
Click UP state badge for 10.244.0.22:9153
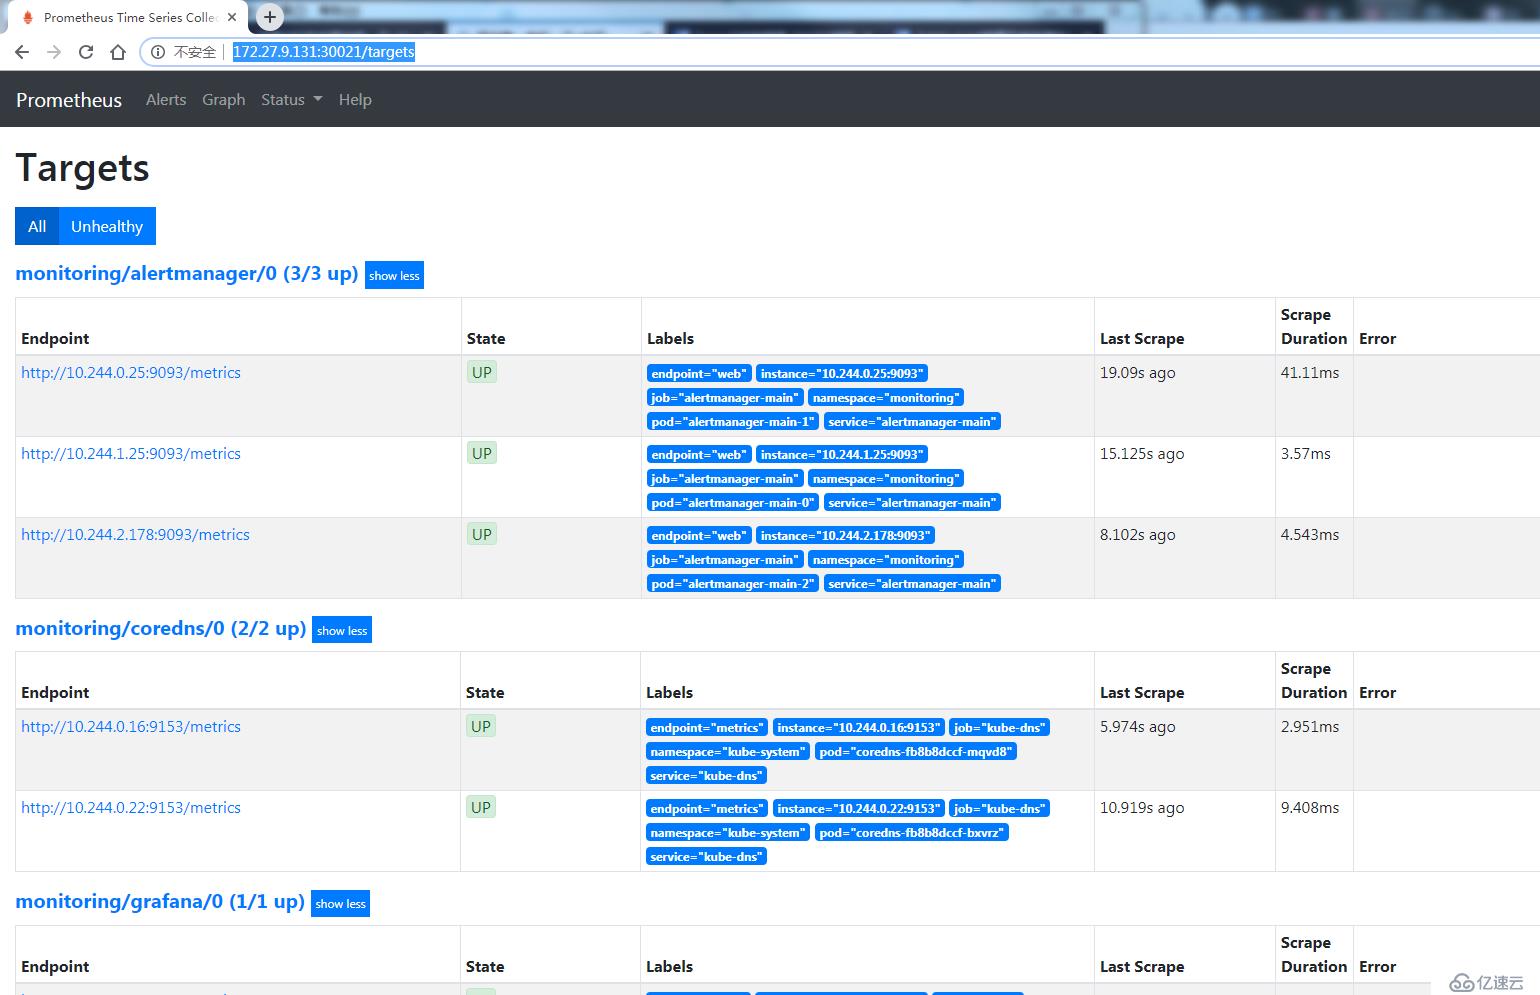tap(481, 807)
